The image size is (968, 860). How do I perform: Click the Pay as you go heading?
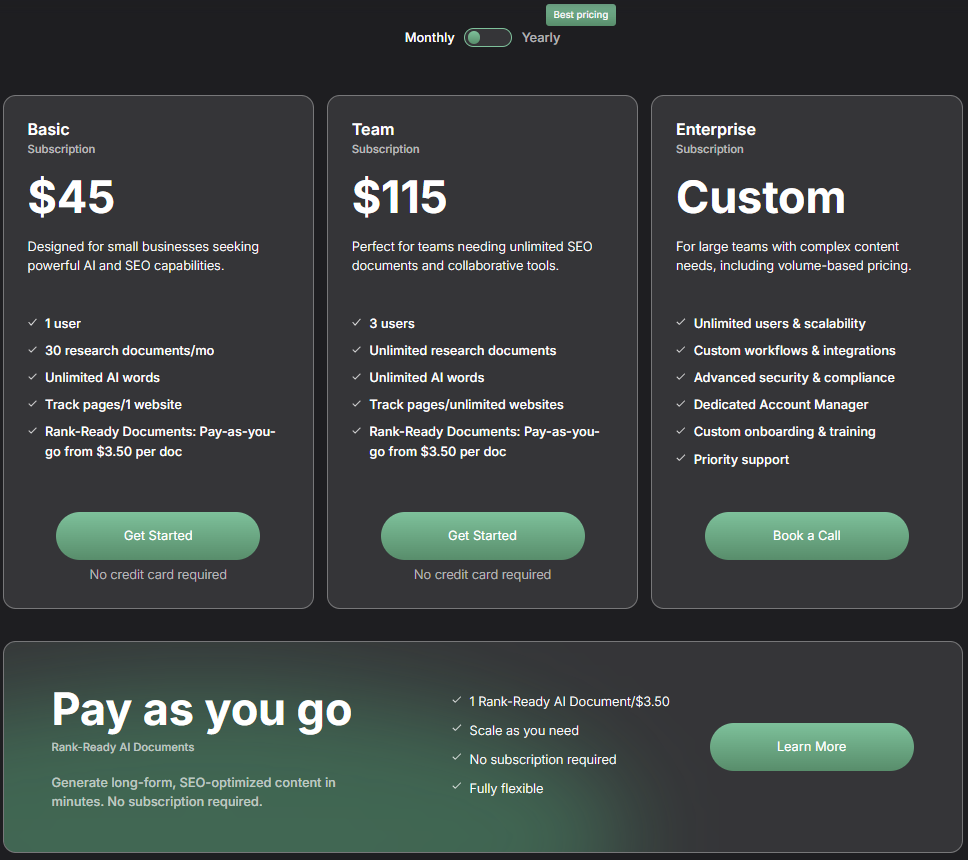click(202, 711)
